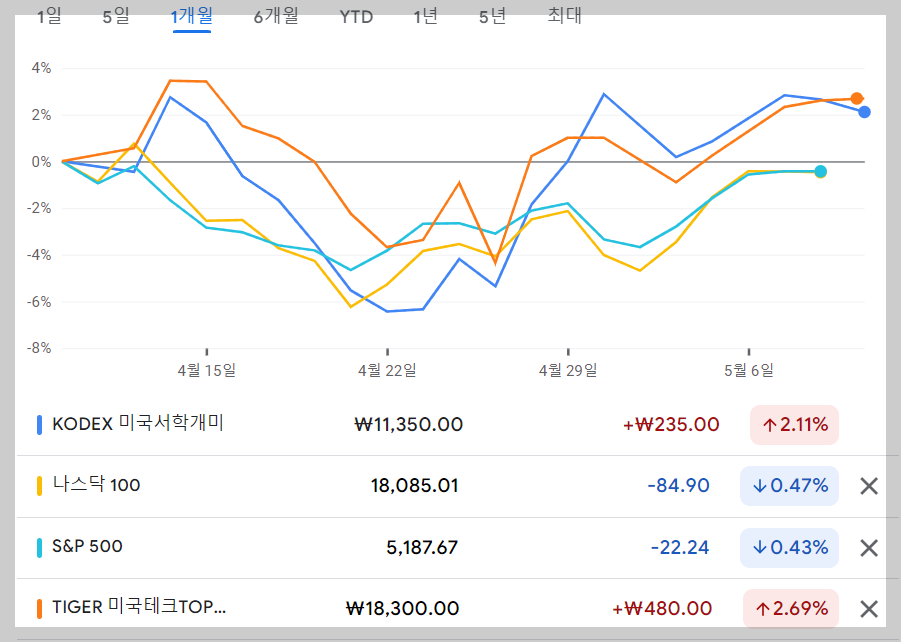Select the 1일 range tab
Screen dimensions: 901x642
pos(49,16)
